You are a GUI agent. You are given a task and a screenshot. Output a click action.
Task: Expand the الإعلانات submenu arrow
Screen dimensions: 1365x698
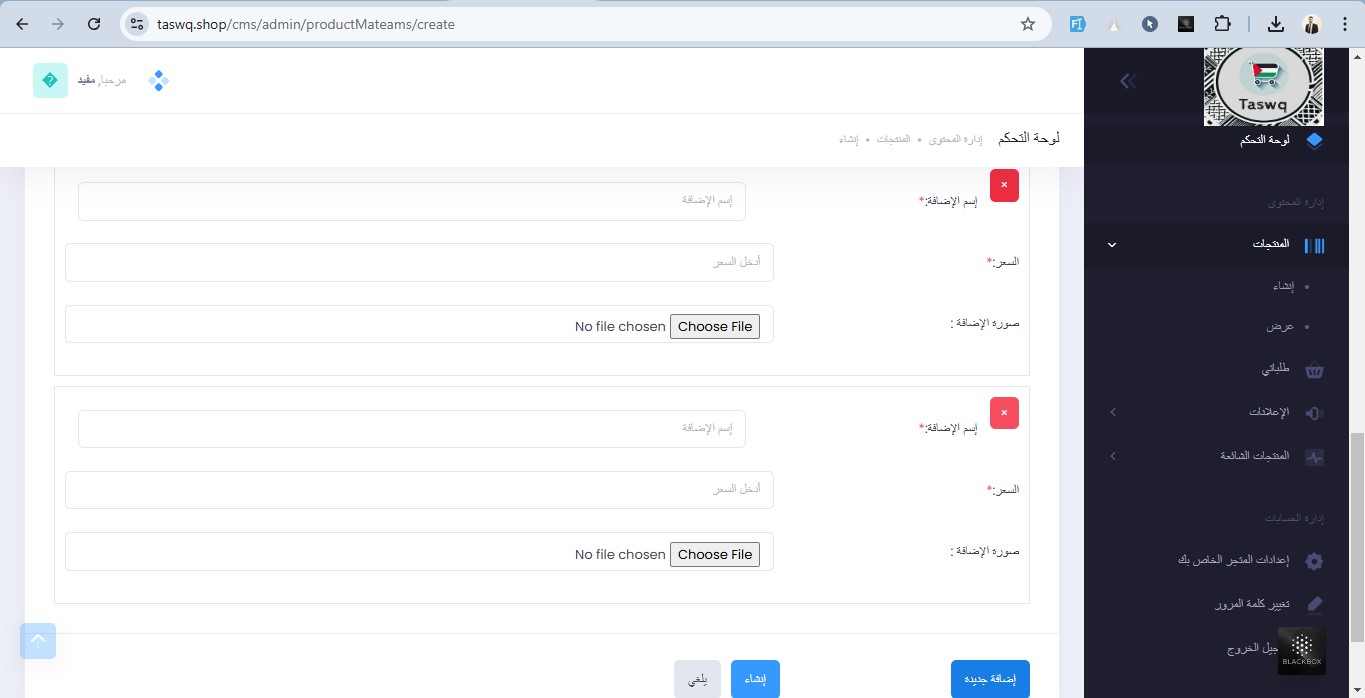coord(1112,413)
